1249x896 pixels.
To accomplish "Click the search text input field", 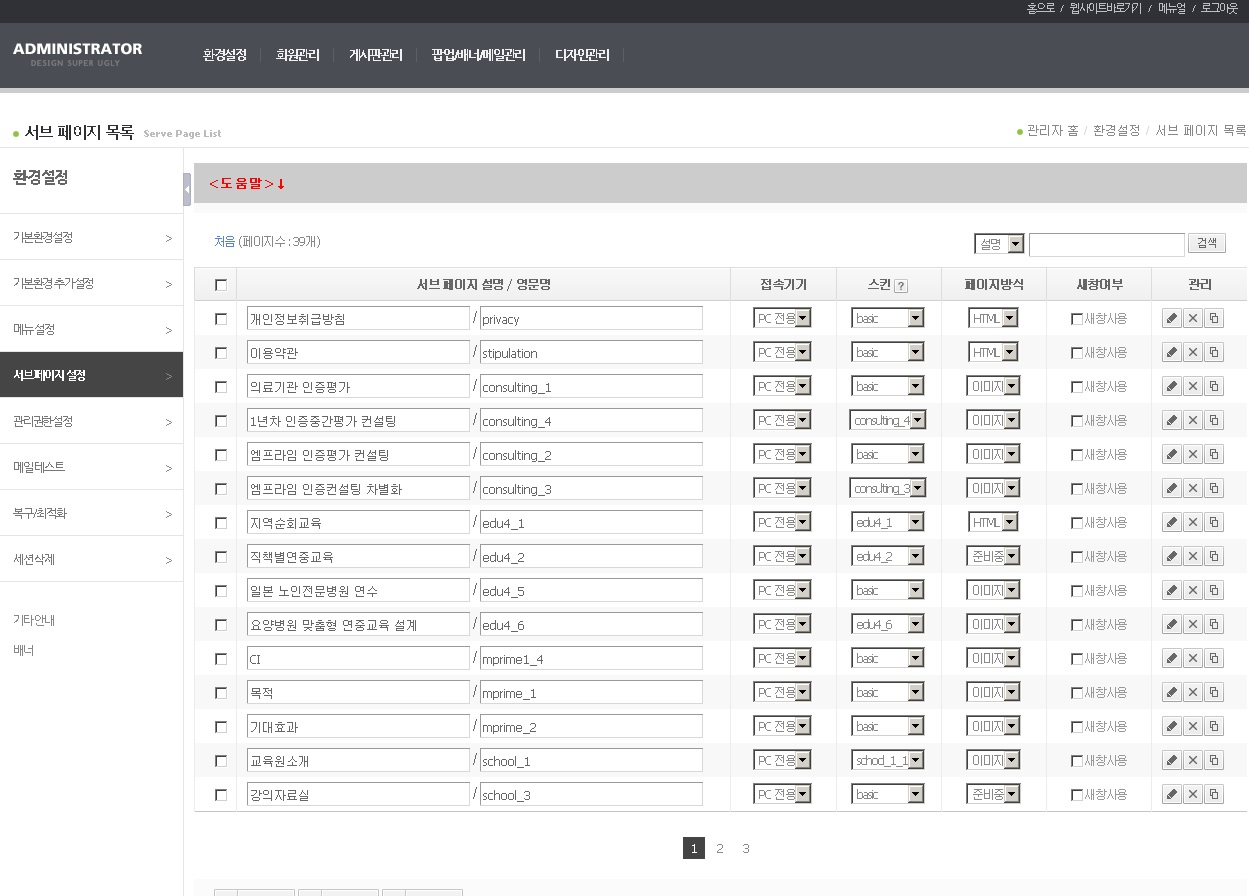I will click(1106, 245).
